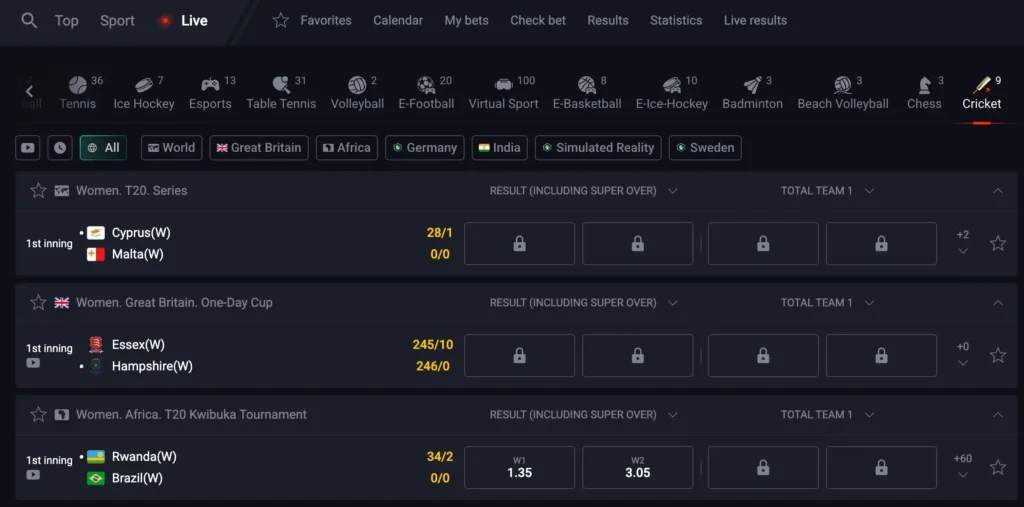Image resolution: width=1024 pixels, height=507 pixels.
Task: Show the previous sports with the left arrow
Action: [29, 91]
